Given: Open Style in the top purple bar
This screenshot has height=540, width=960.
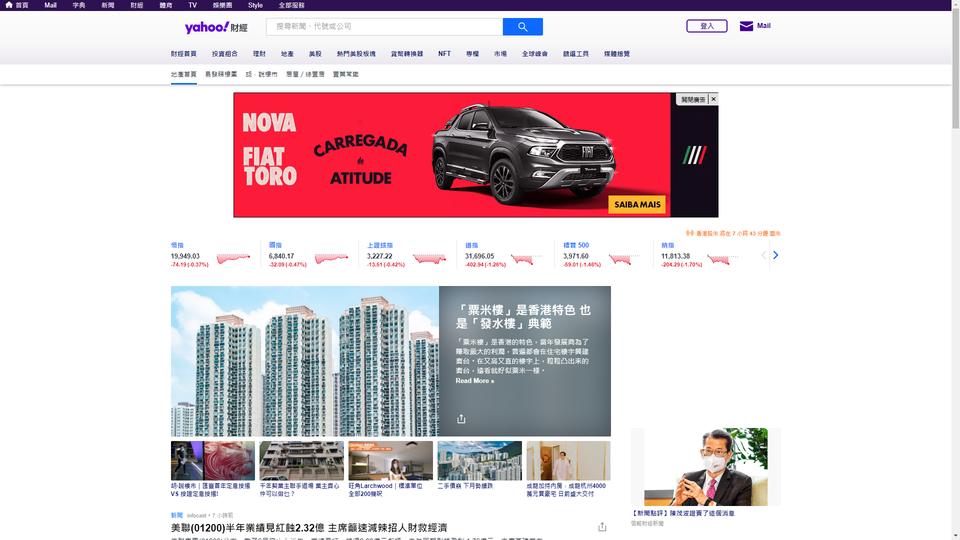Looking at the screenshot, I should [x=255, y=5].
